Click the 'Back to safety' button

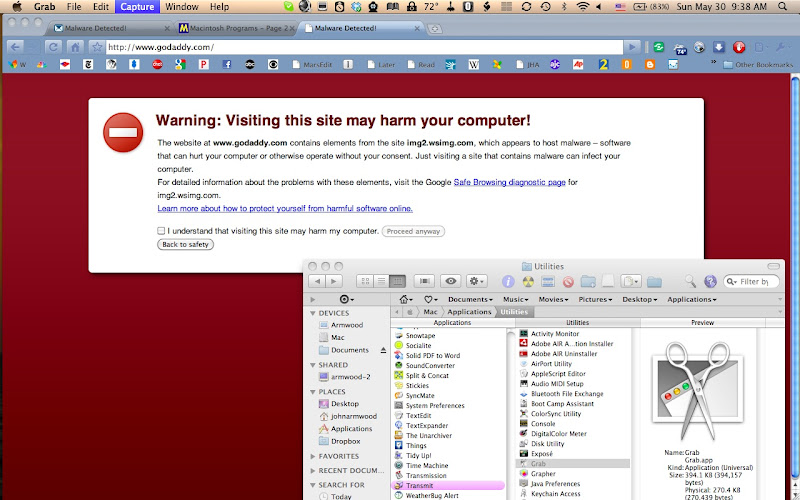(x=185, y=244)
